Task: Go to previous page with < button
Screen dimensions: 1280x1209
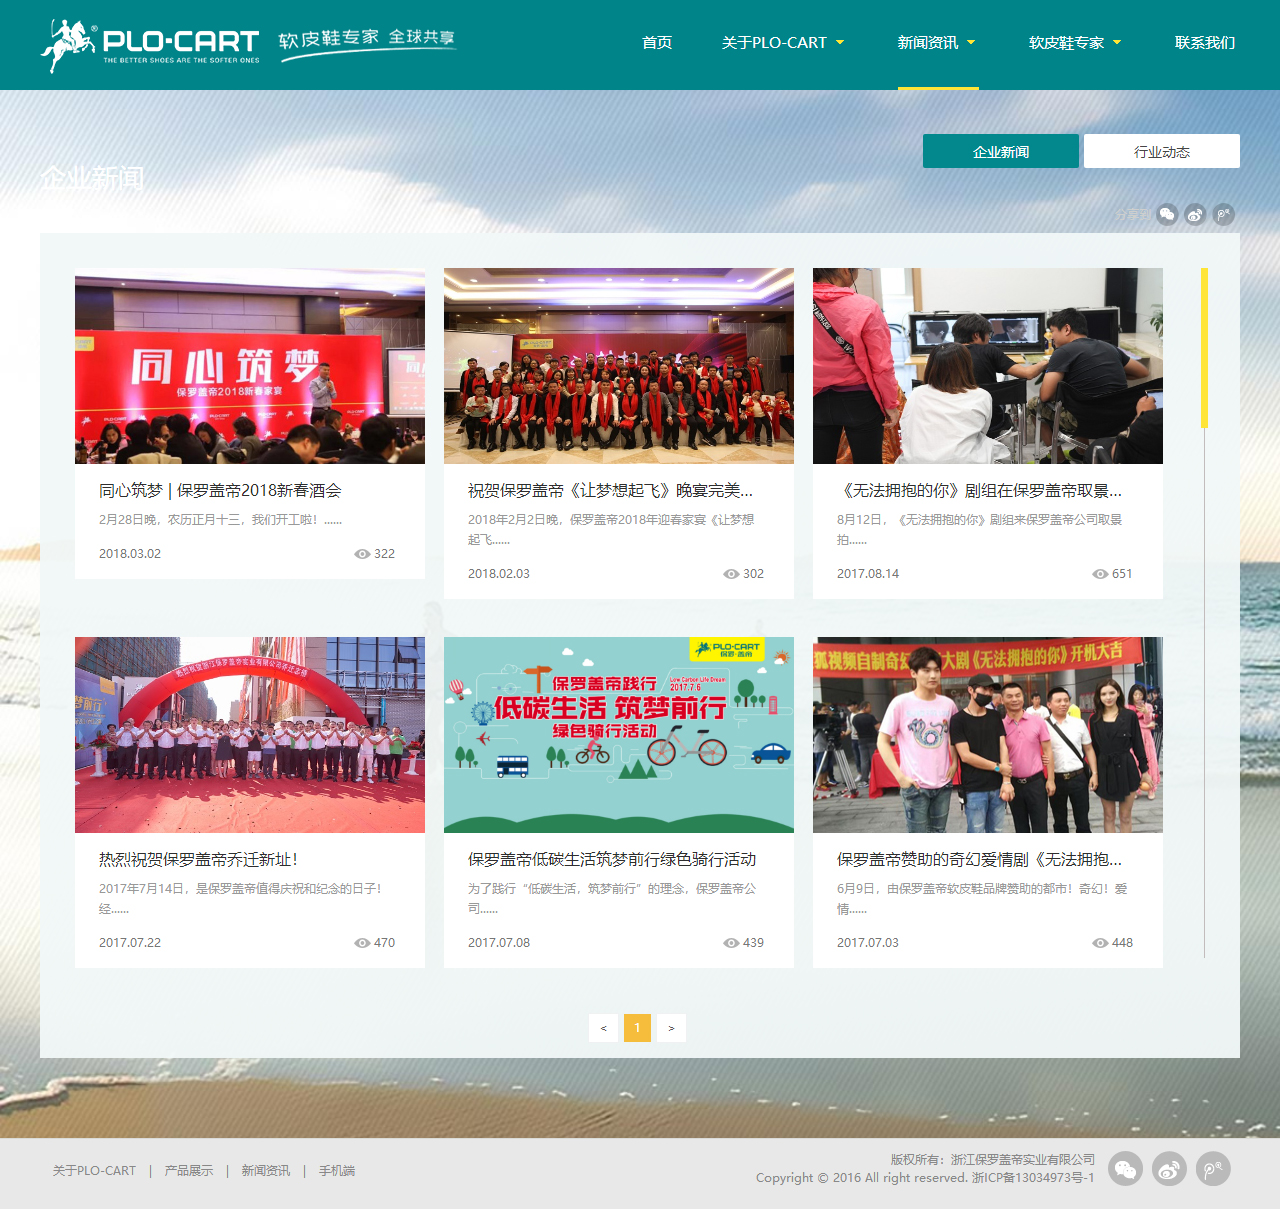Action: (603, 1028)
